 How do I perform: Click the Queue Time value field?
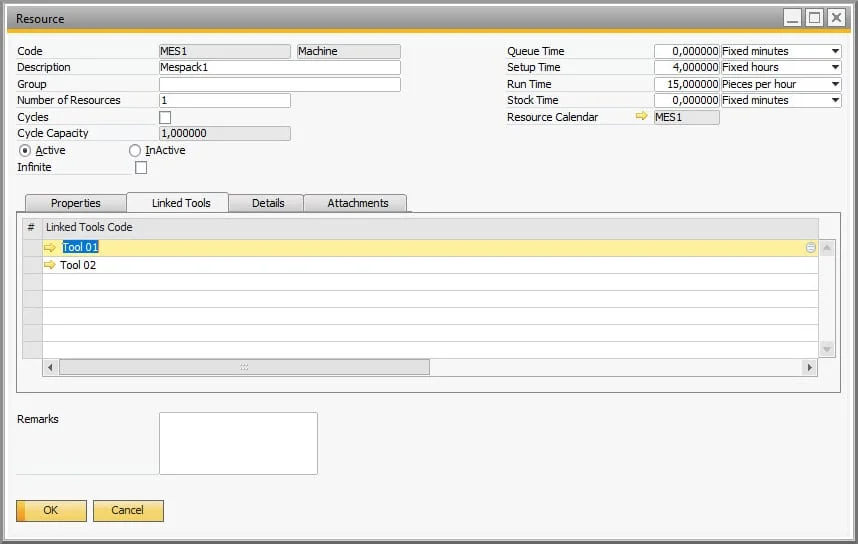point(686,51)
